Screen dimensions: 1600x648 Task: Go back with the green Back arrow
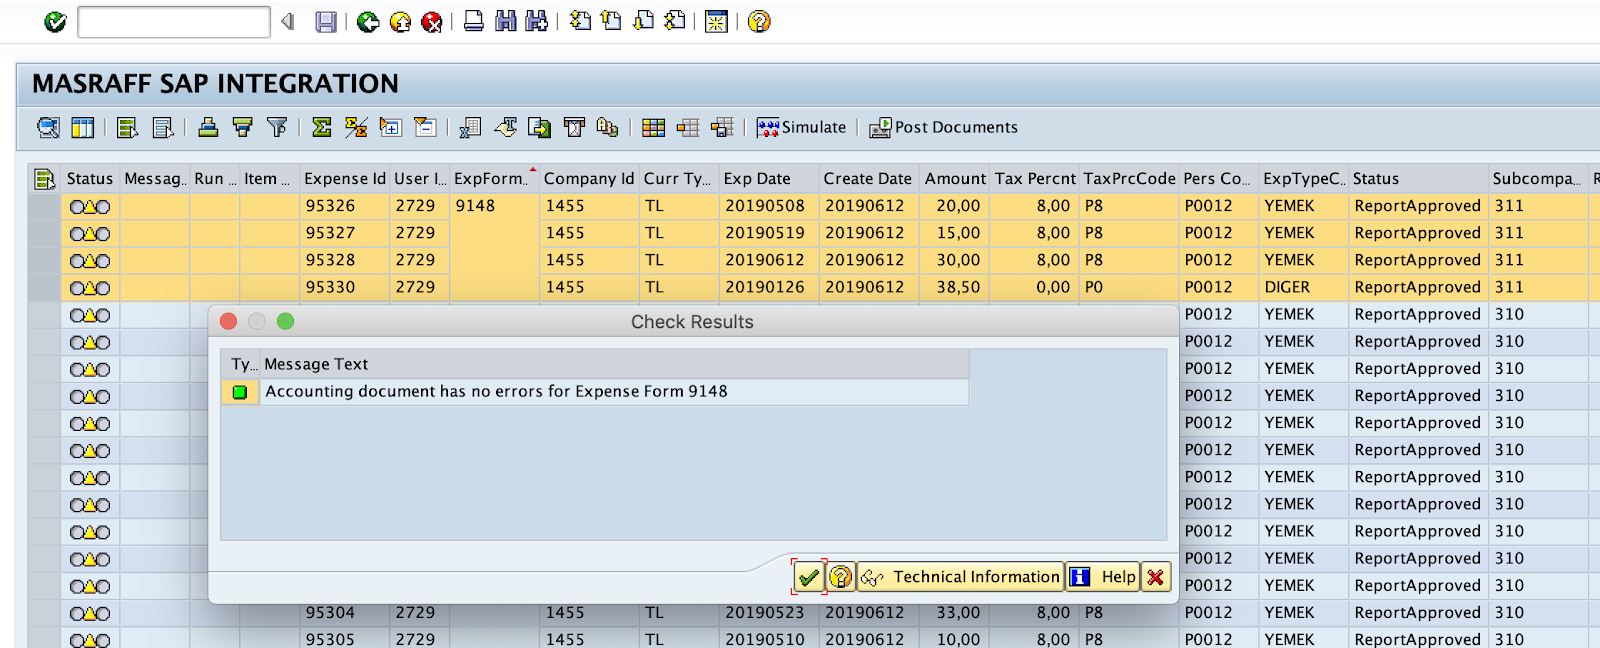(x=368, y=22)
